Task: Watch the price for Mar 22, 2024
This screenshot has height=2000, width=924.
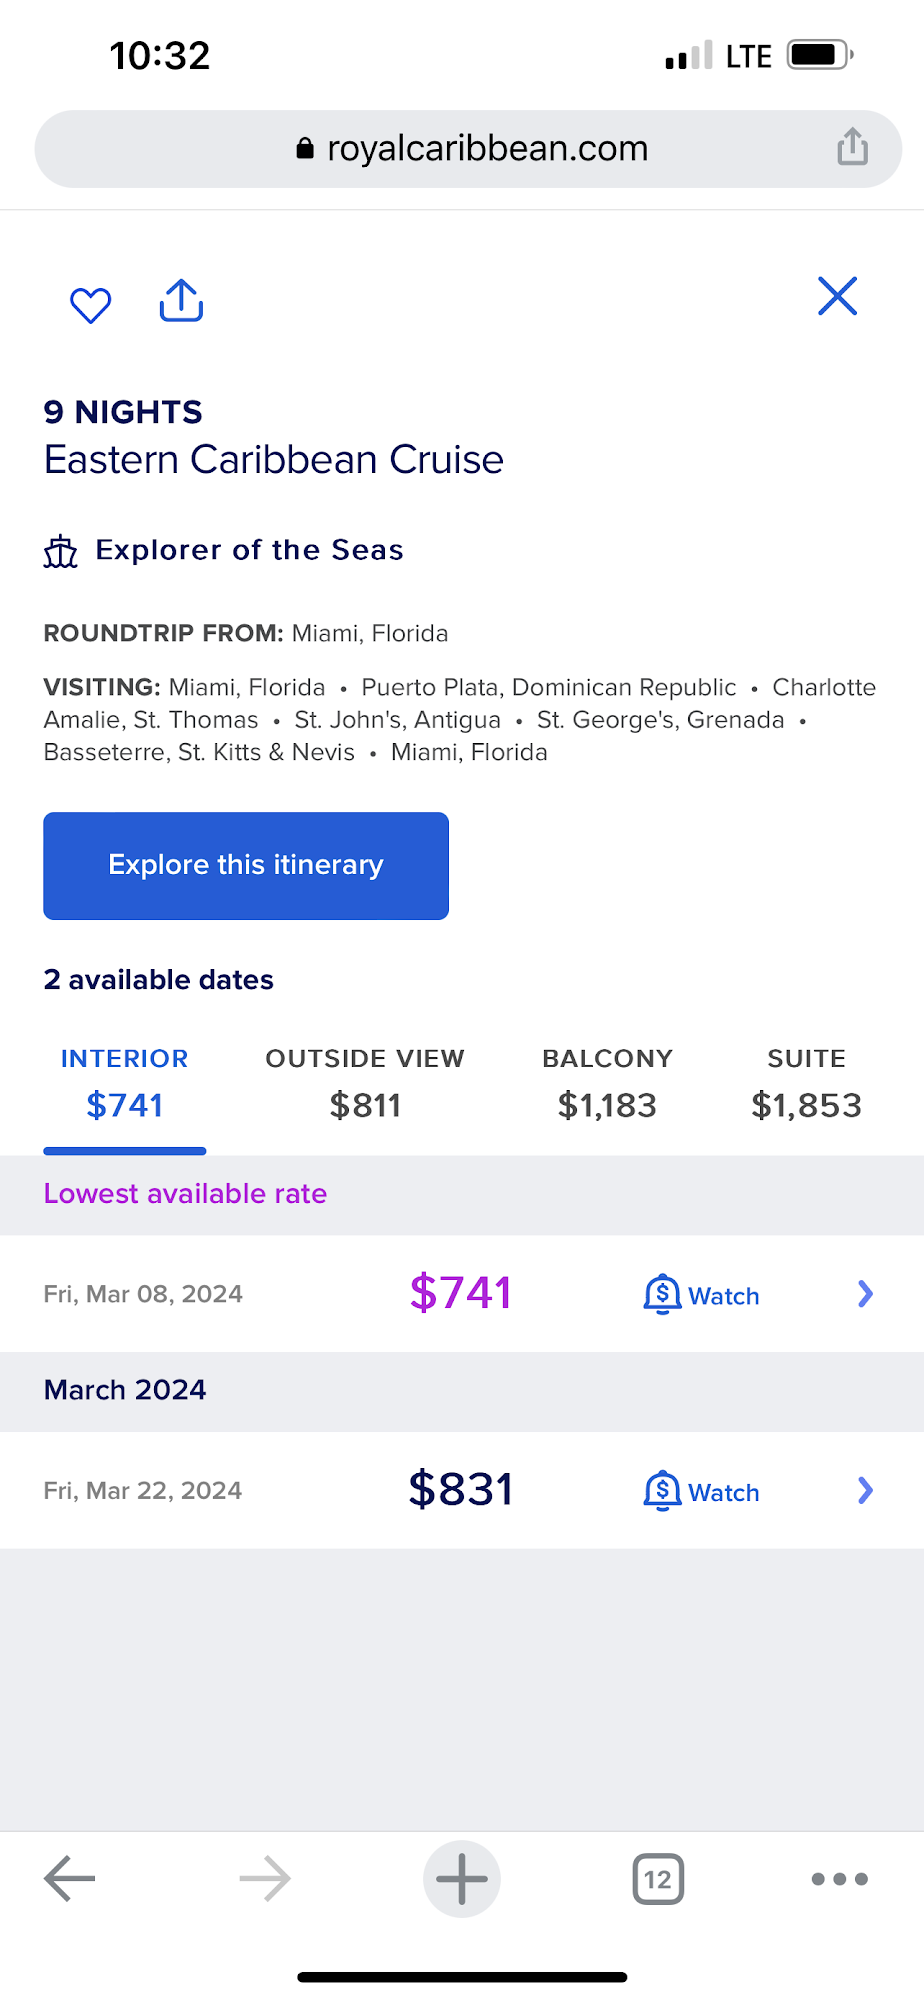Action: coord(701,1492)
